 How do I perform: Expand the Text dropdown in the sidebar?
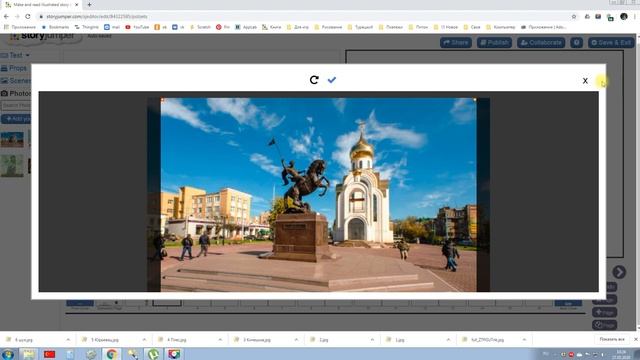coord(16,55)
